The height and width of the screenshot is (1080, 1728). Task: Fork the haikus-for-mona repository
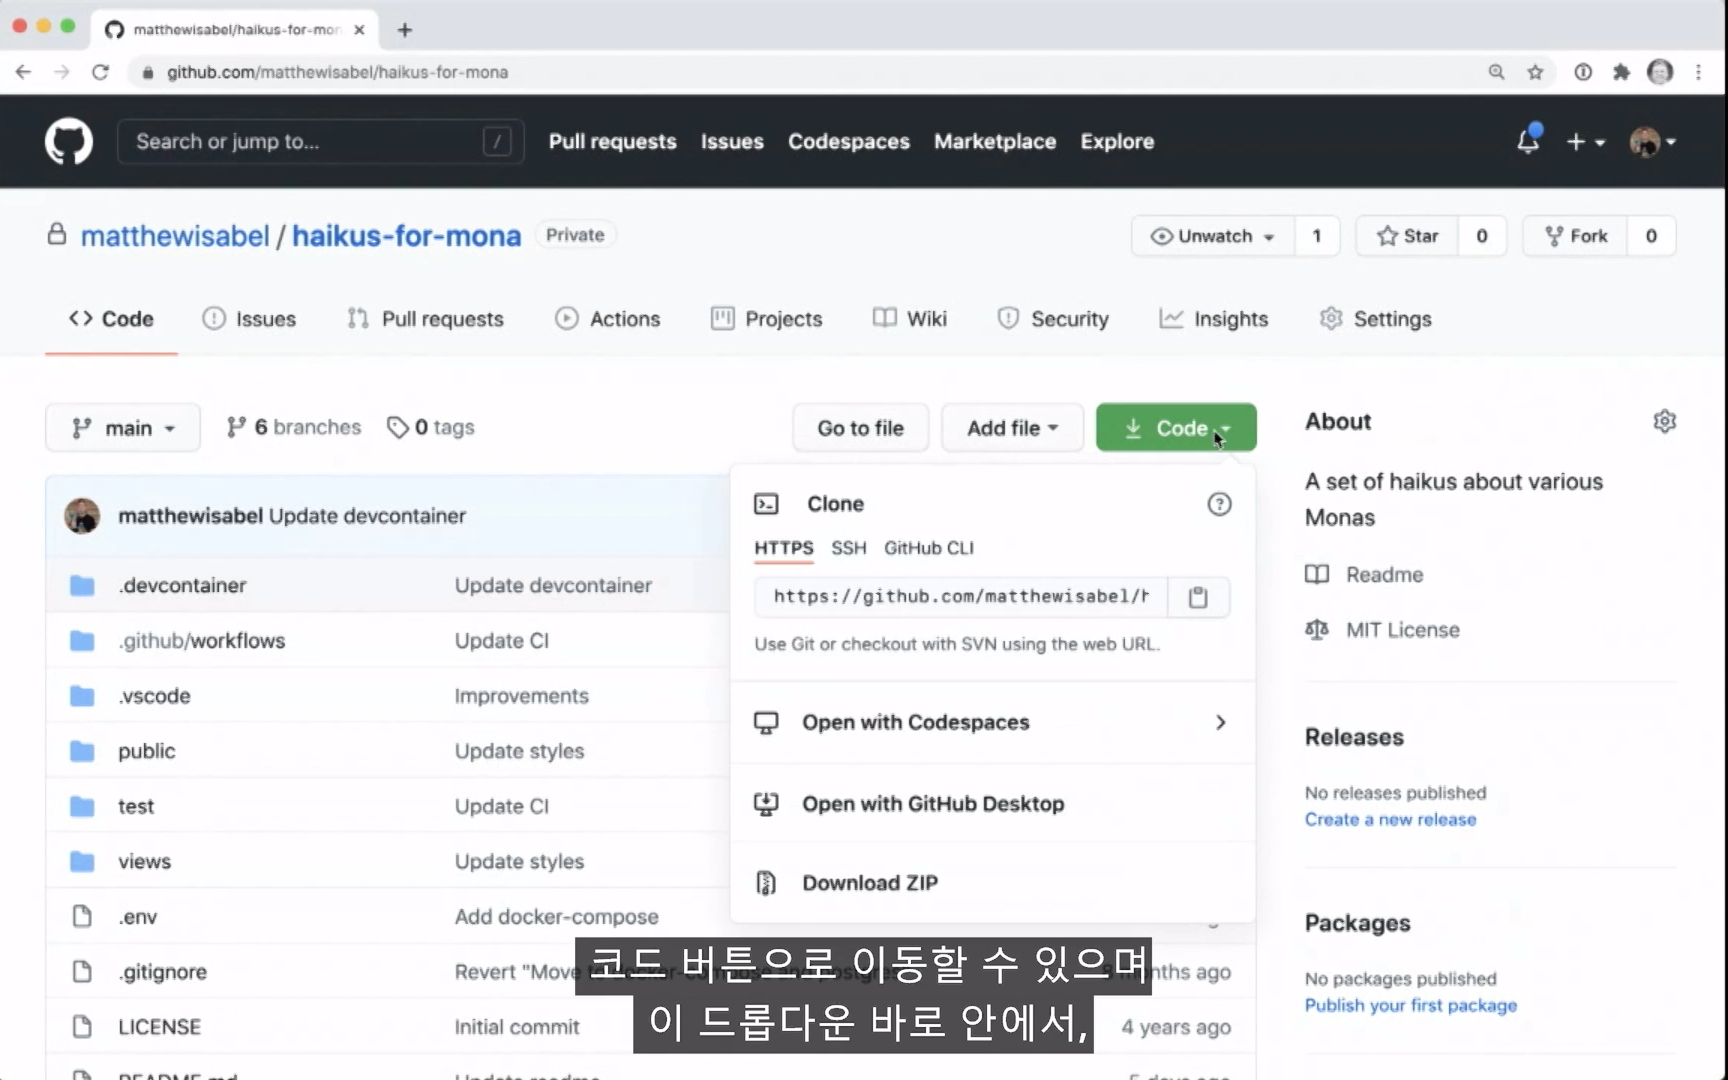click(1576, 236)
